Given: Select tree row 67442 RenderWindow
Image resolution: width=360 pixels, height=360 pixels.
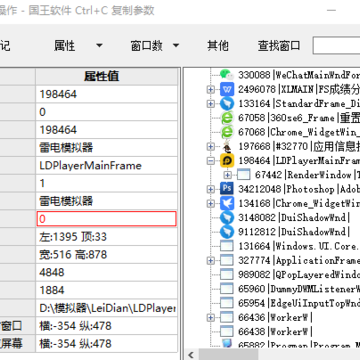Looking at the screenshot, I should 307,175.
